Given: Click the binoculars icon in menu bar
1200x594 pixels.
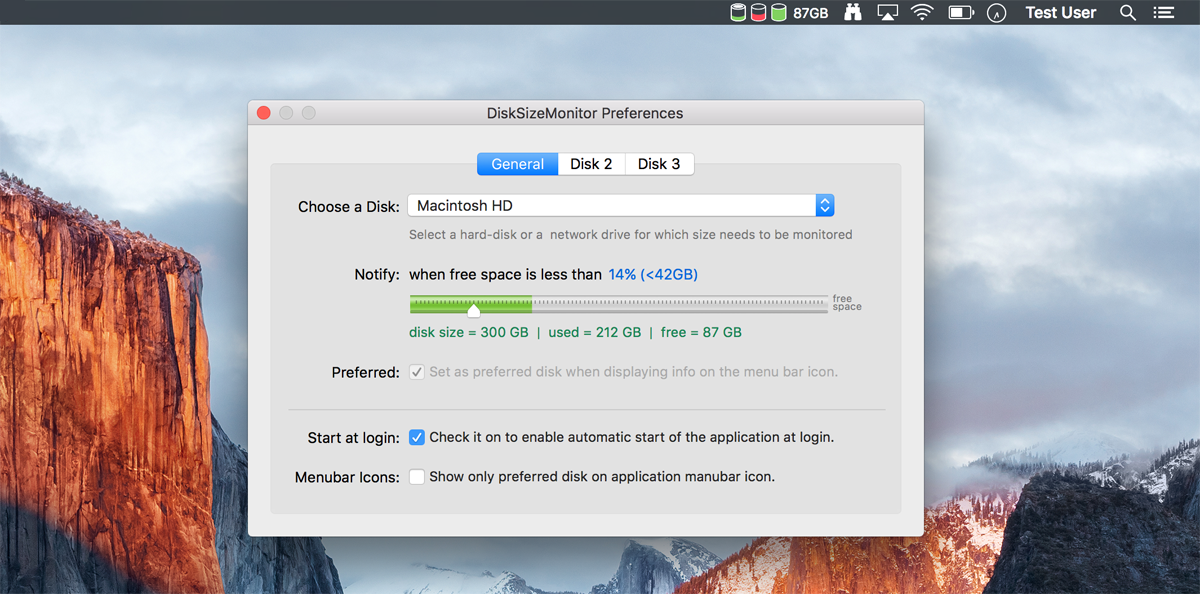Looking at the screenshot, I should tap(852, 13).
